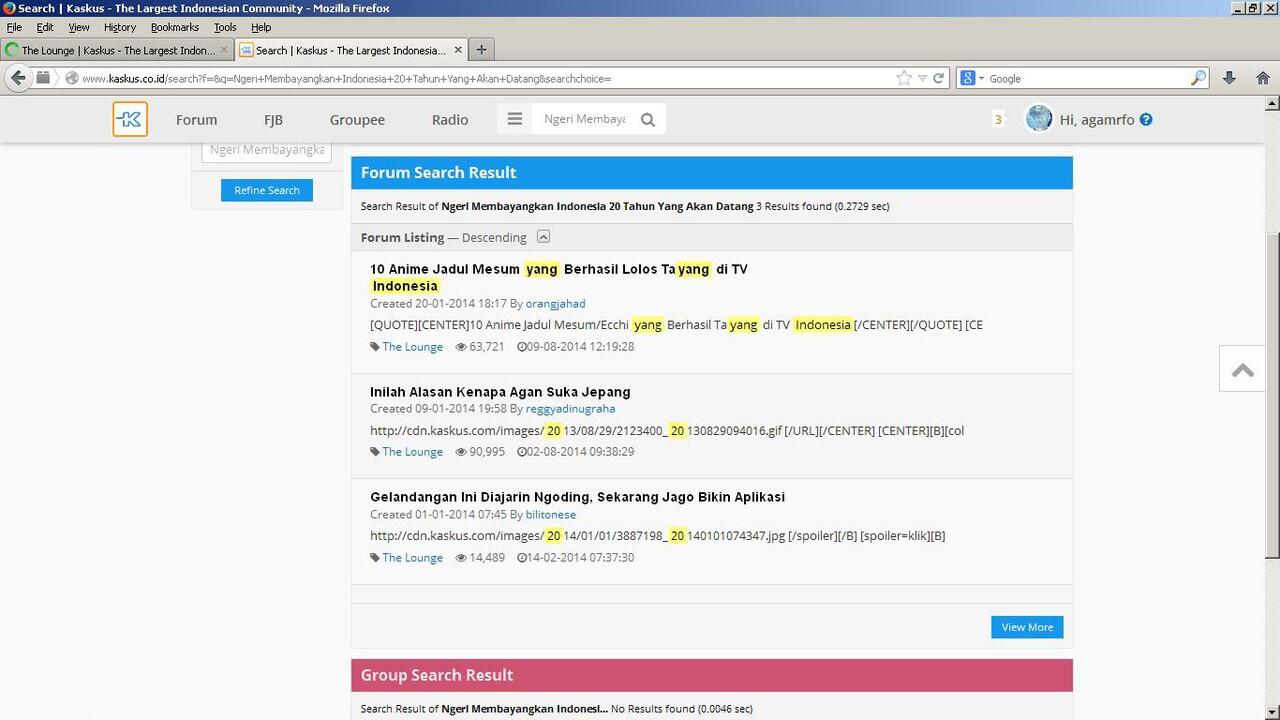
Task: Open the Google search engine dropdown
Action: (973, 78)
